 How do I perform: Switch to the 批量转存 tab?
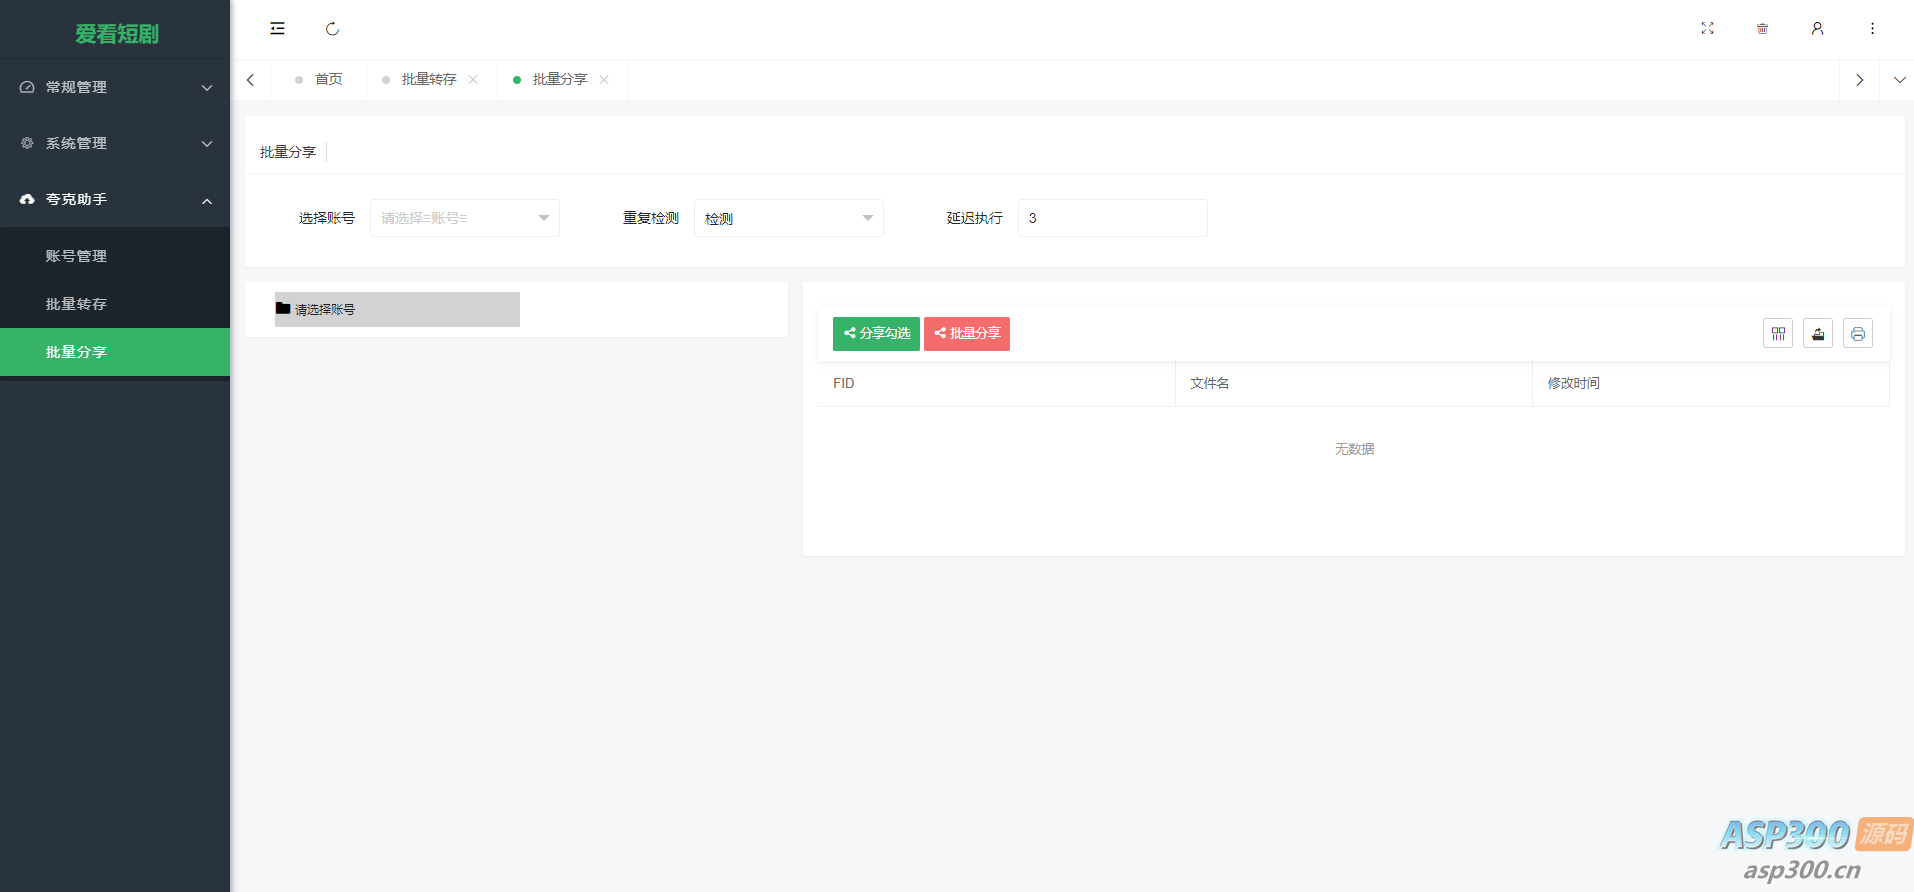[429, 80]
